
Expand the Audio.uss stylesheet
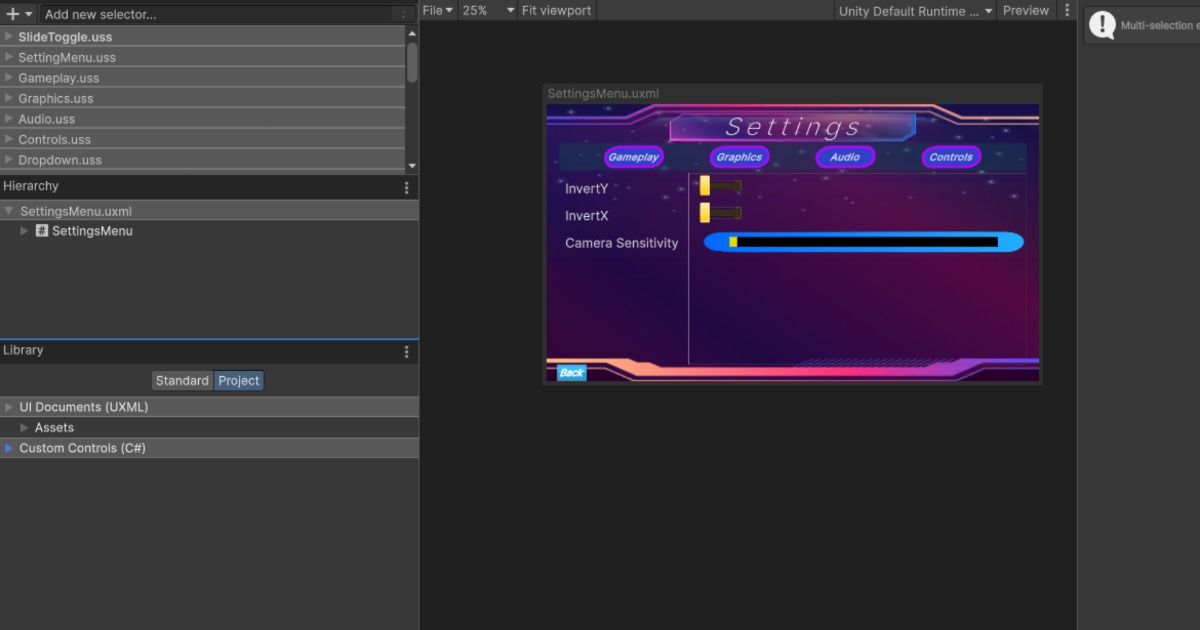click(x=8, y=118)
